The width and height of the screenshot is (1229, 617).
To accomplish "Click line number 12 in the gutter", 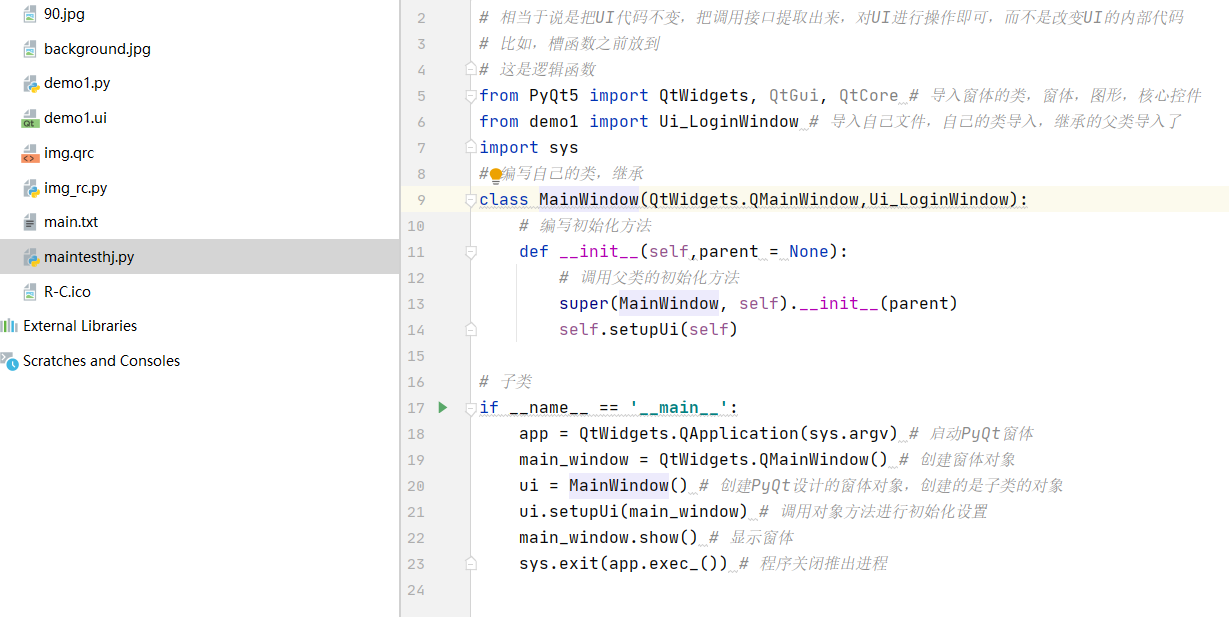I will [x=416, y=278].
